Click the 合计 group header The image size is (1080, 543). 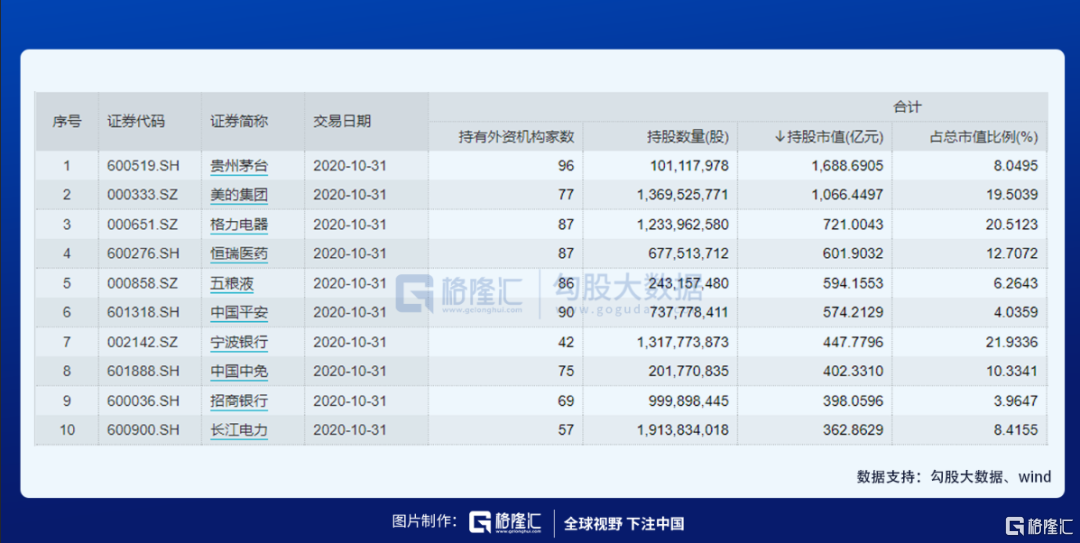(907, 107)
